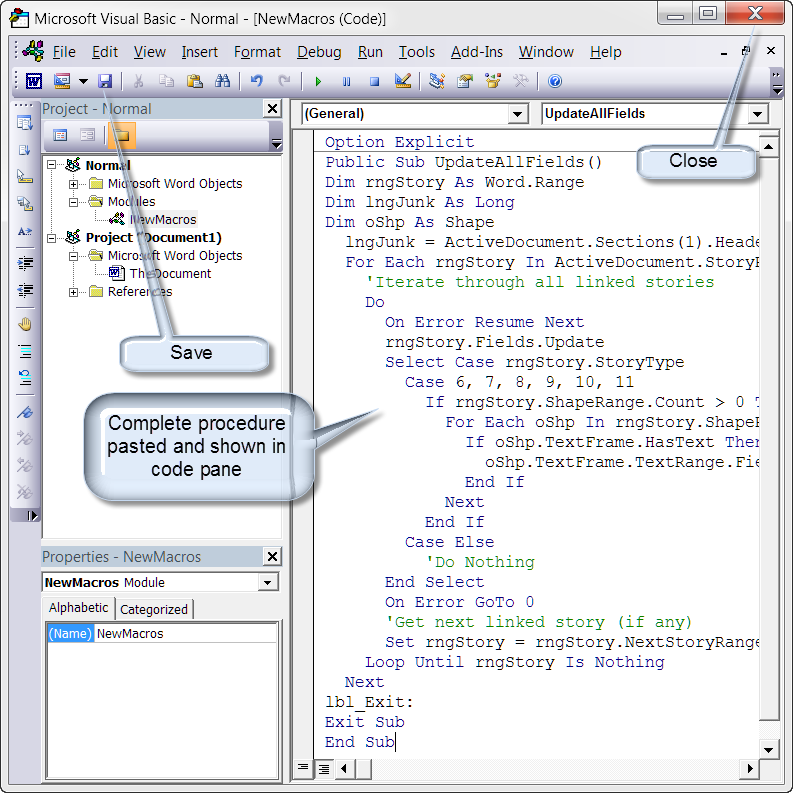Click the (Name) property value NewMacros
Screen dimensions: 793x793
click(185, 634)
